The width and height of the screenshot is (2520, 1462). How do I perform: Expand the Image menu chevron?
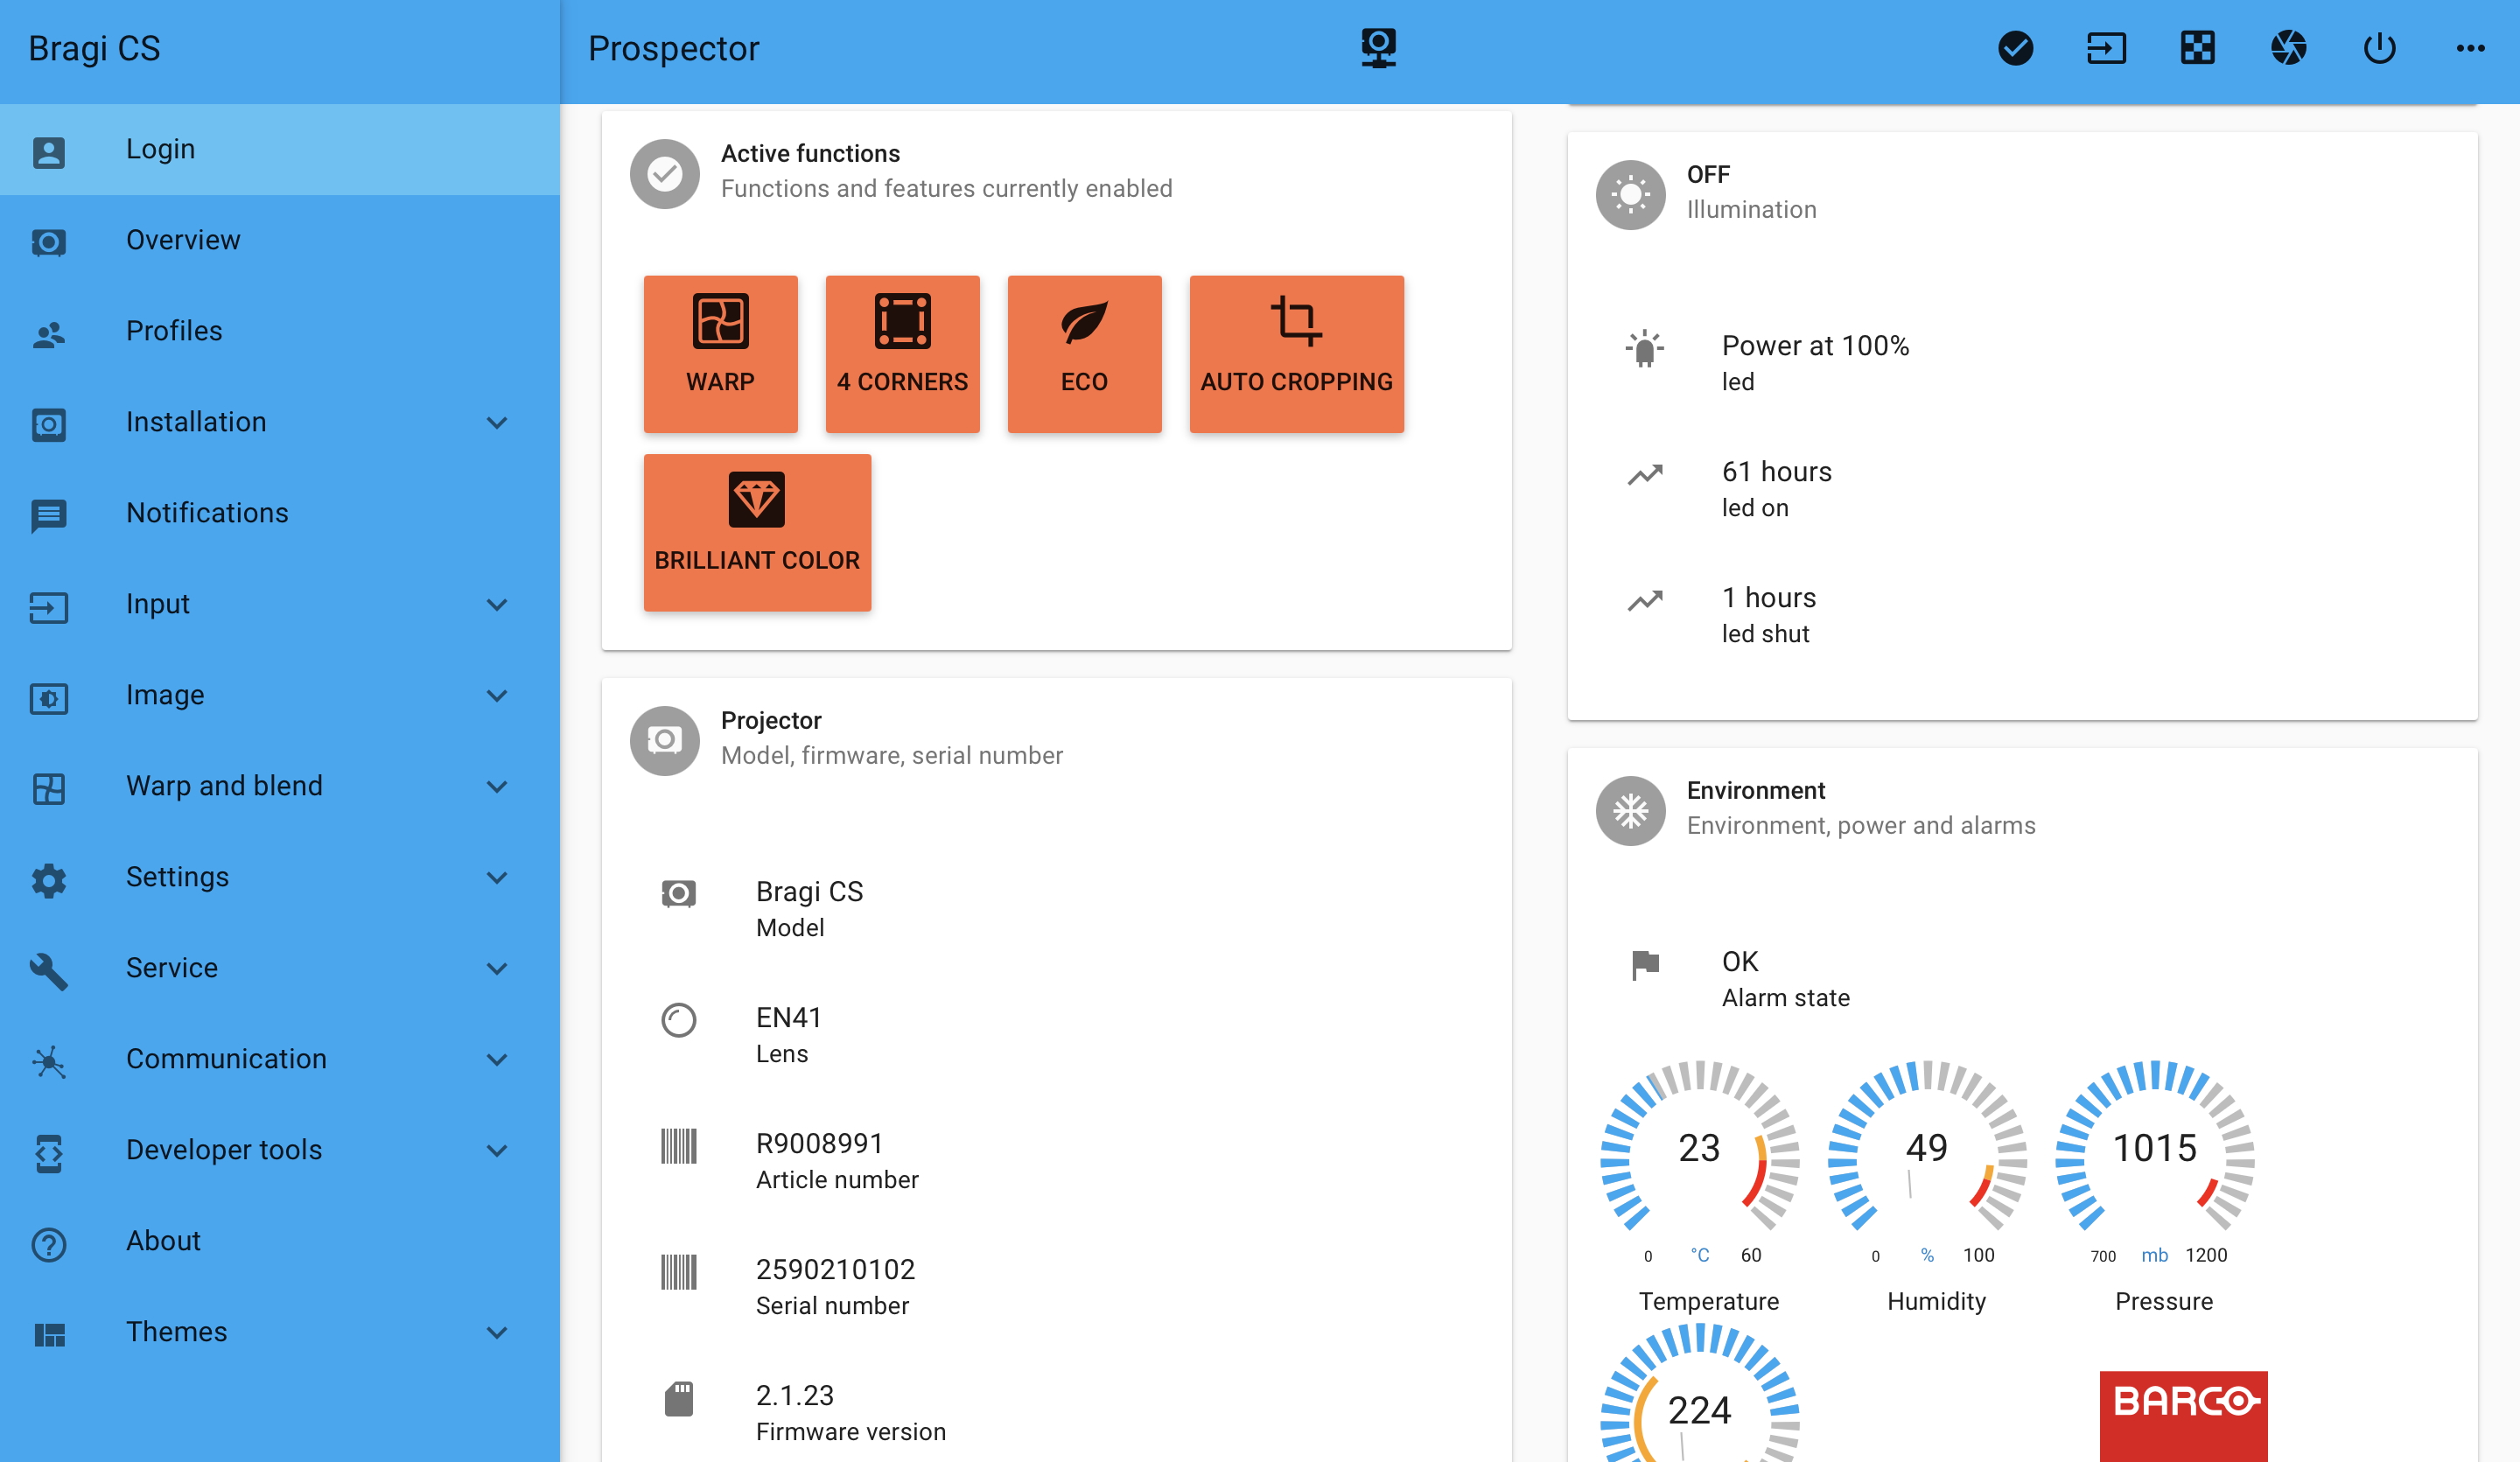click(497, 695)
